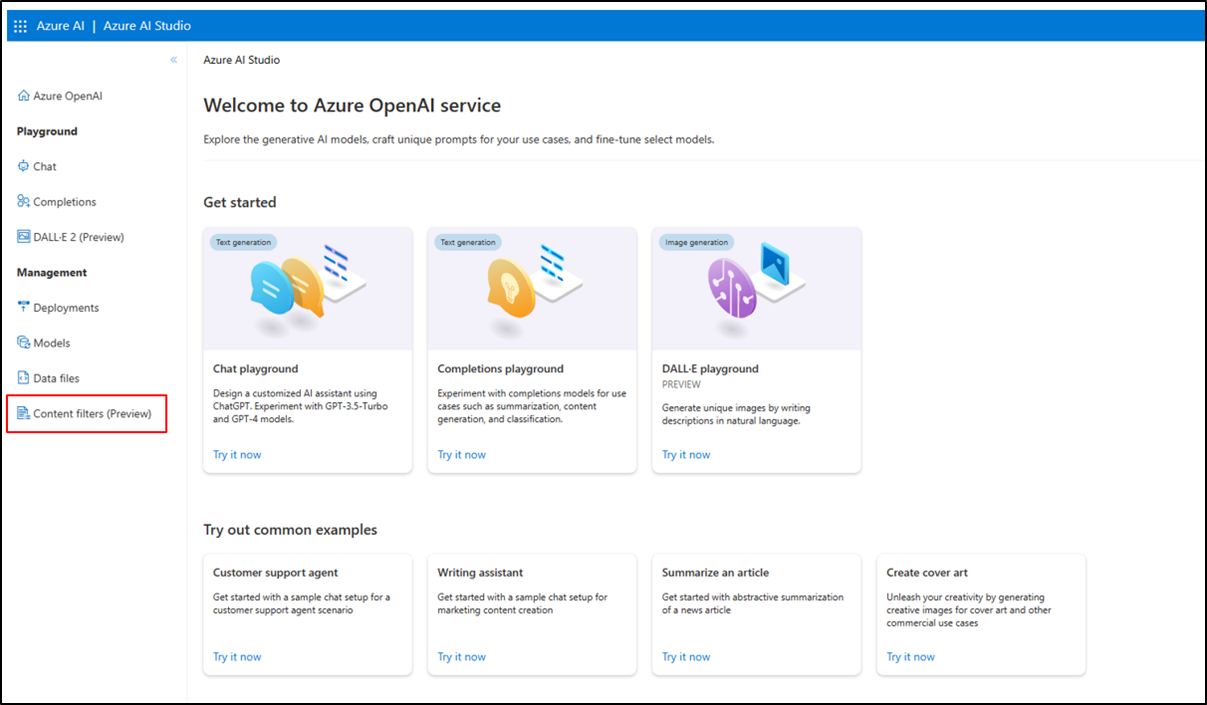The height and width of the screenshot is (705, 1207).
Task: Click the DALL-E playground card title
Action: (710, 369)
